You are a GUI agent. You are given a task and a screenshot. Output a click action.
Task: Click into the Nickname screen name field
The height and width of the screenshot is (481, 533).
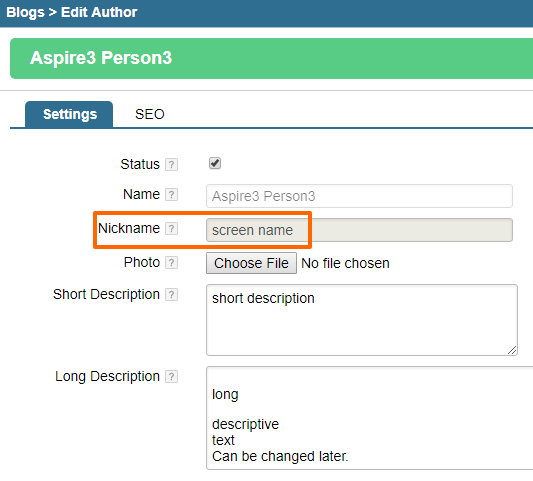(359, 230)
